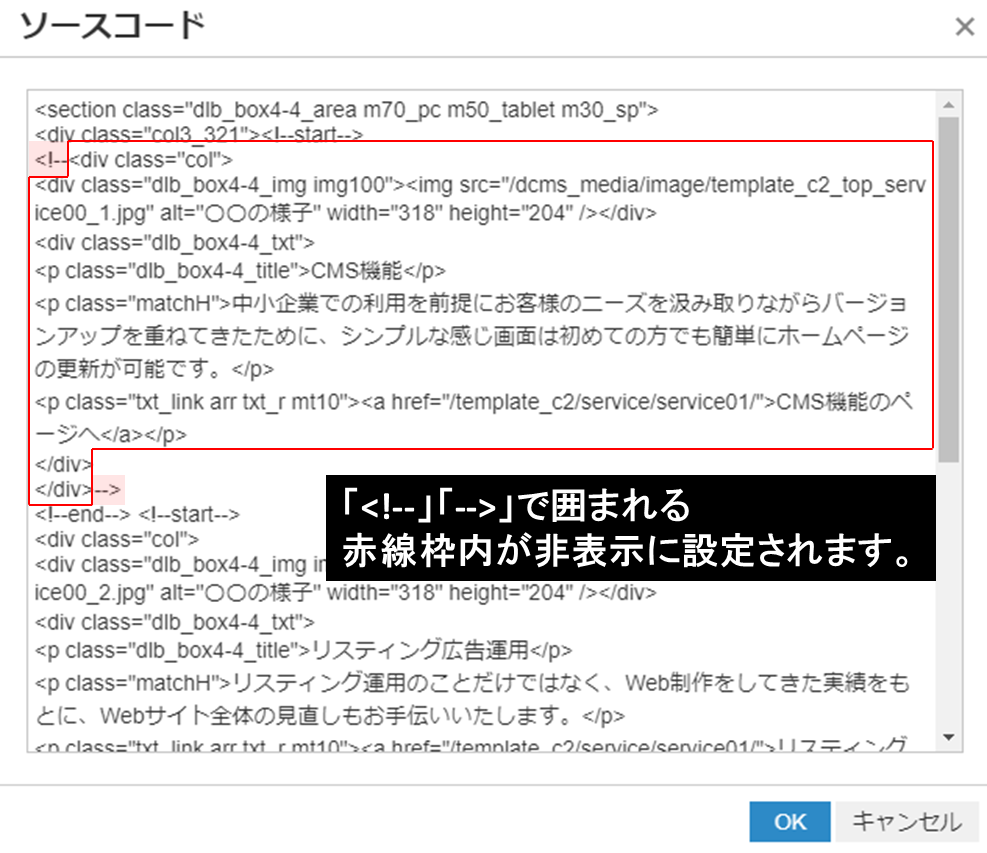Image resolution: width=987 pixels, height=853 pixels.
Task: Click 'ice00_2.jpg" alt=' line in the code
Action: (x=346, y=592)
